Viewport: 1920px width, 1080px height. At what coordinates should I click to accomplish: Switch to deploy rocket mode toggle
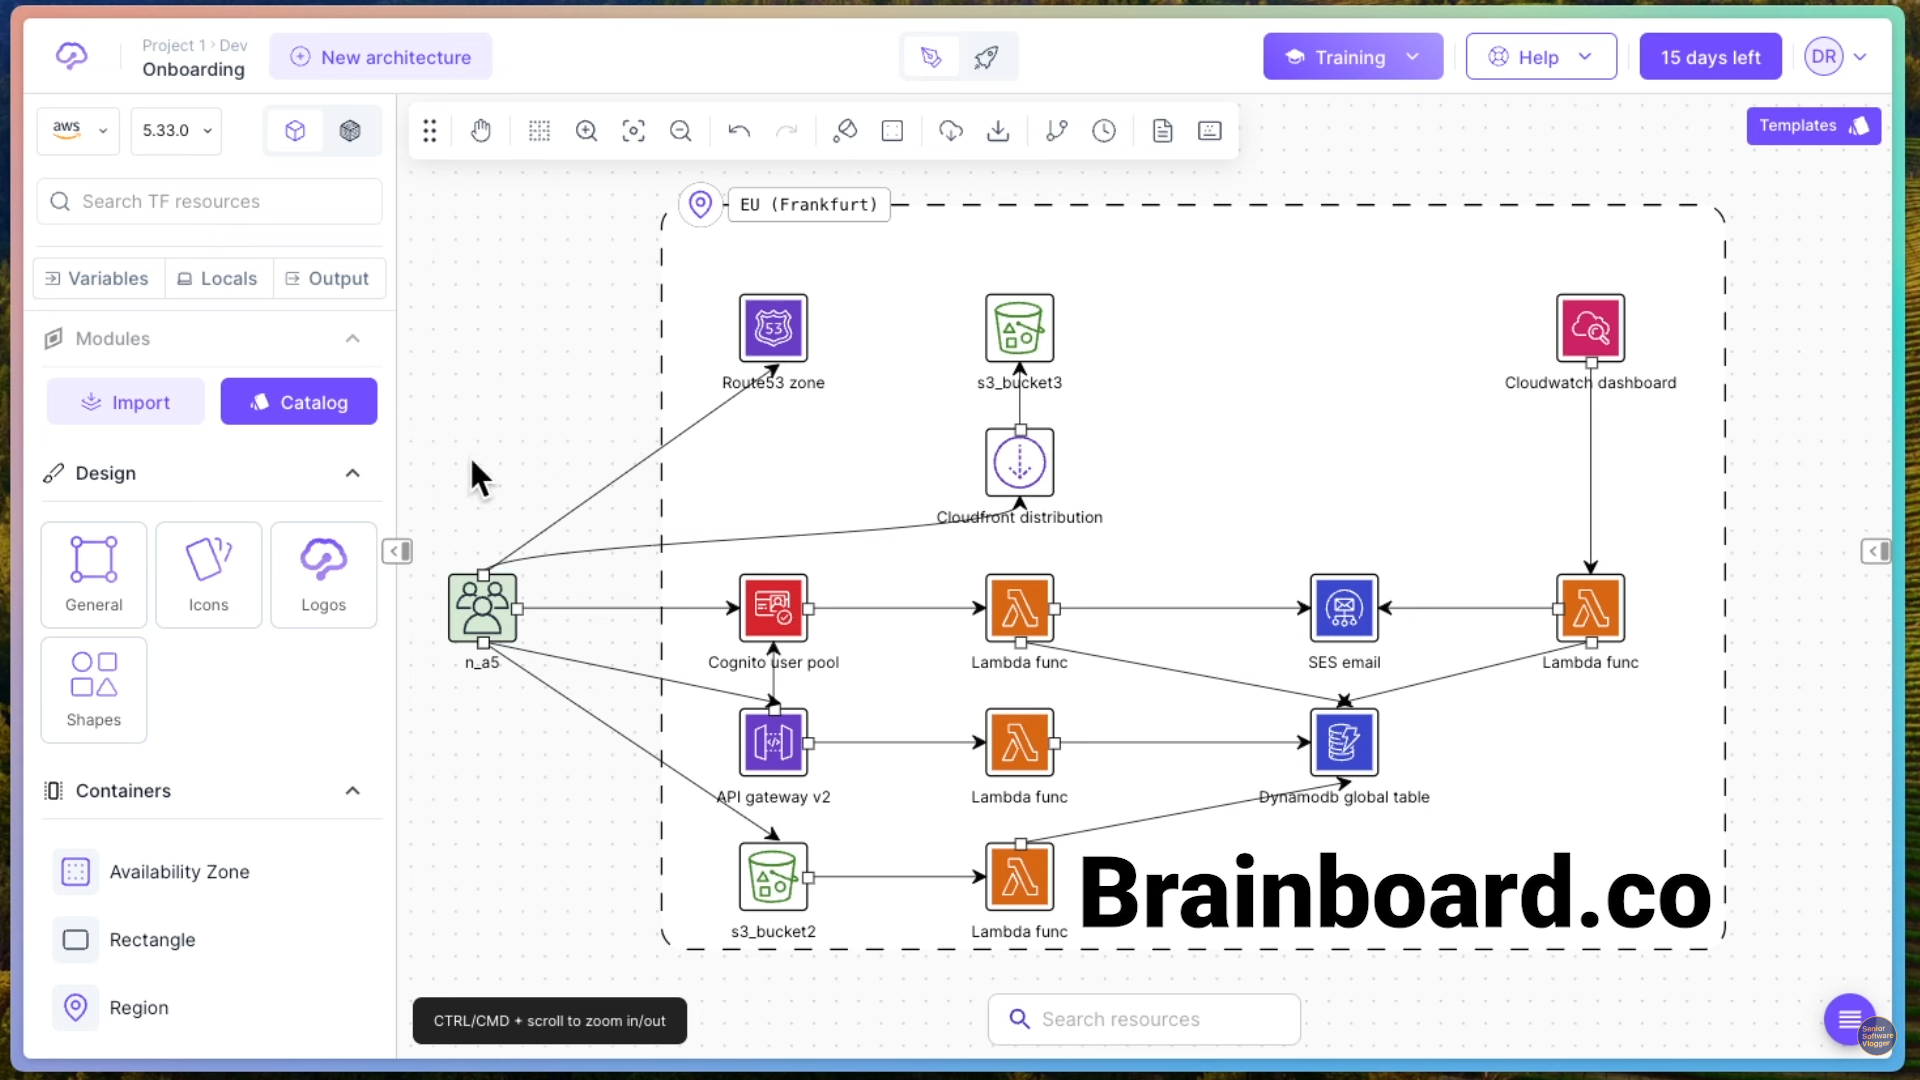pyautogui.click(x=987, y=57)
